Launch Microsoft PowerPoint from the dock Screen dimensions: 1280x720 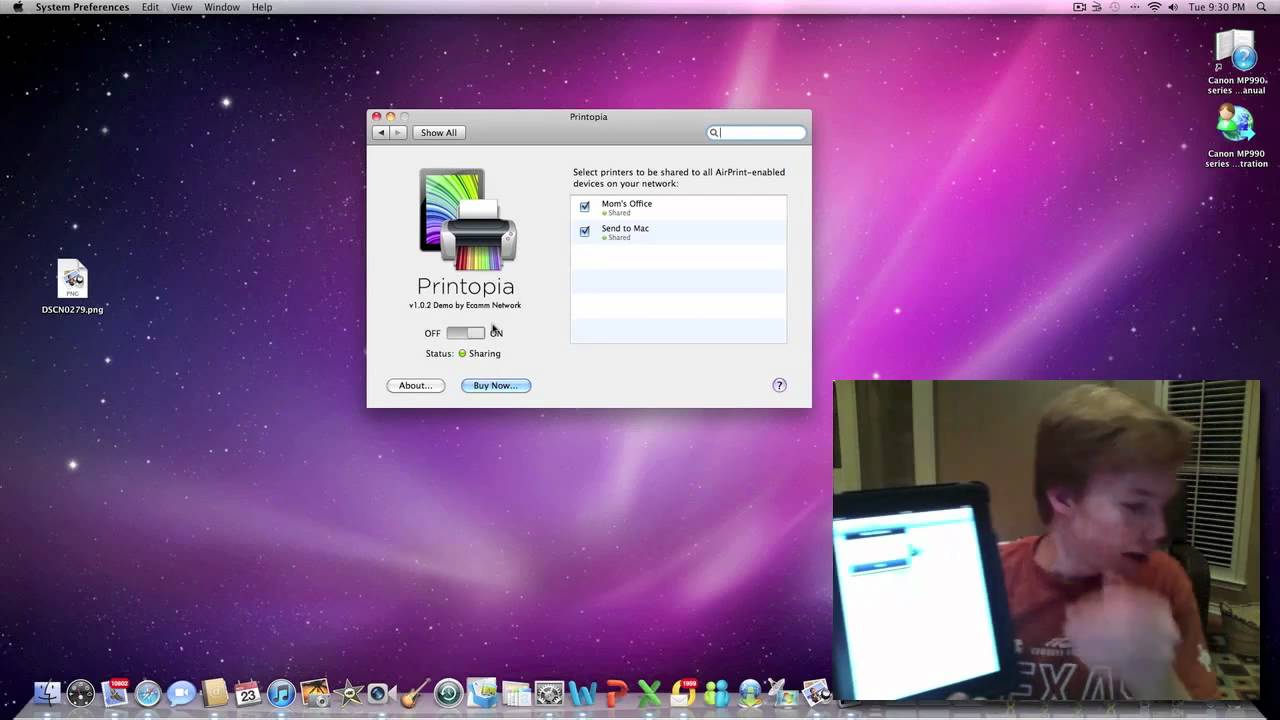tap(616, 692)
